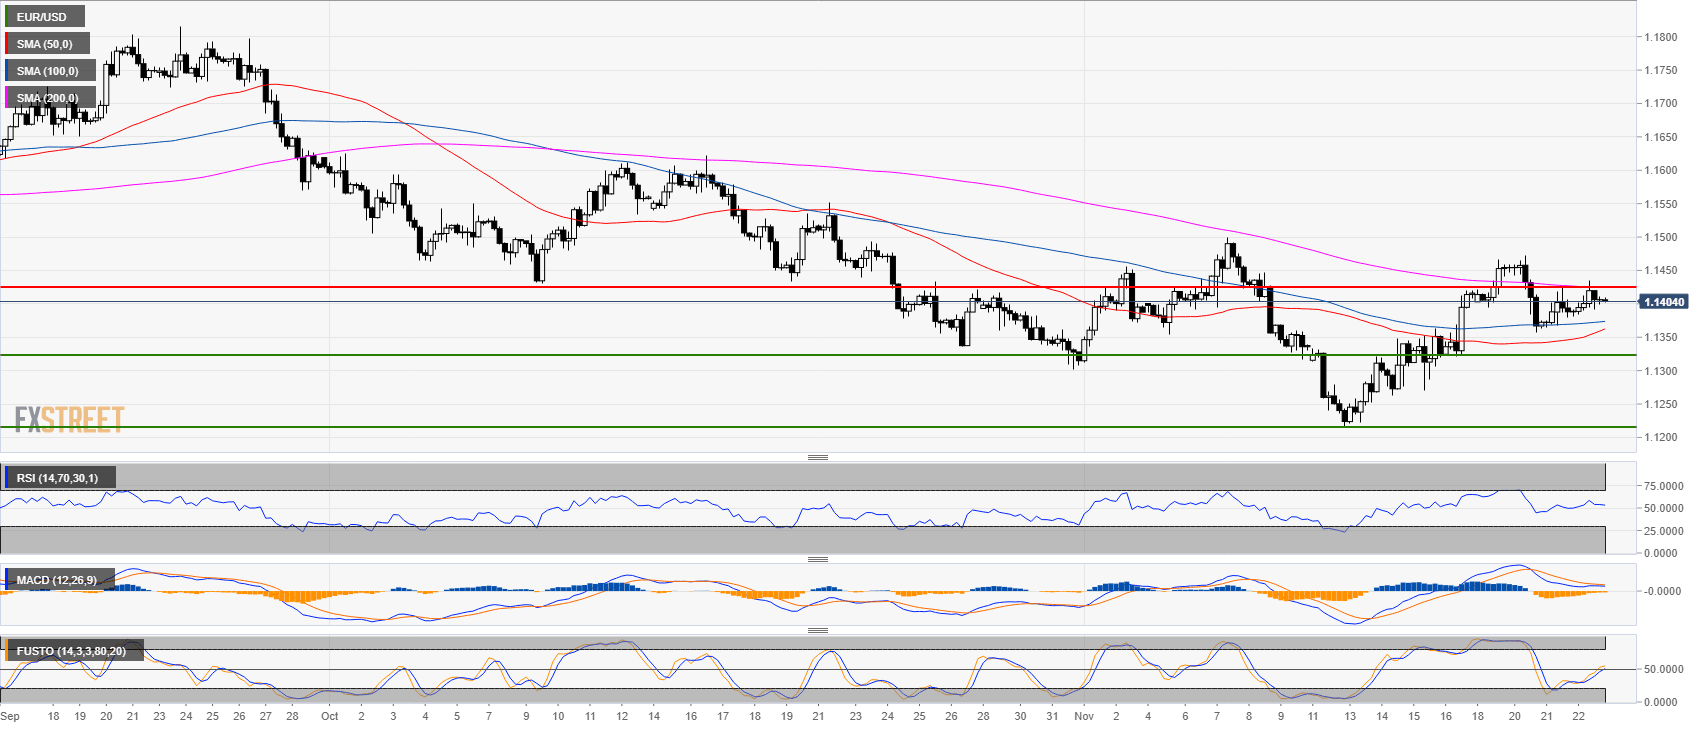
Task: Click the RSI (14,70,30,1) indicator label
Action: [57, 478]
